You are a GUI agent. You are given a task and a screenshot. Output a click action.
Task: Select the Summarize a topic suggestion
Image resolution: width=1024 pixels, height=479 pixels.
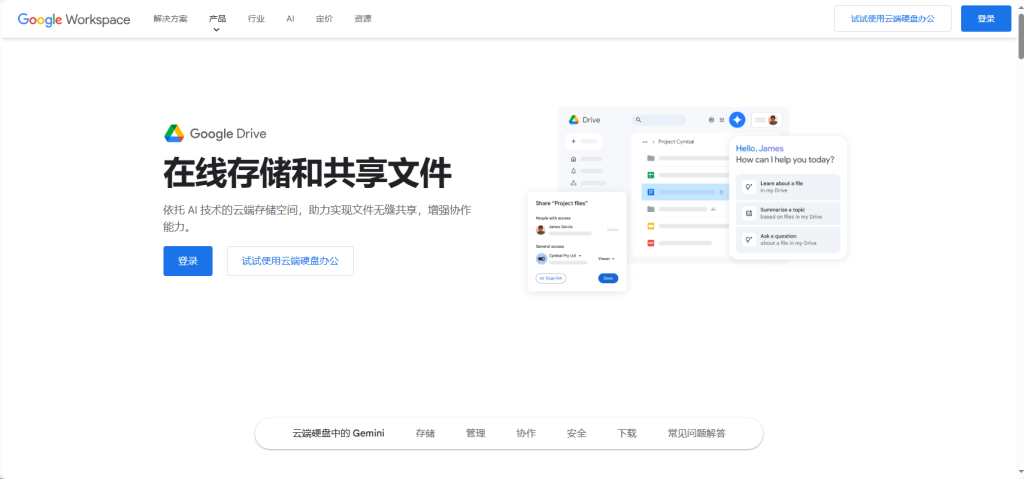point(788,213)
